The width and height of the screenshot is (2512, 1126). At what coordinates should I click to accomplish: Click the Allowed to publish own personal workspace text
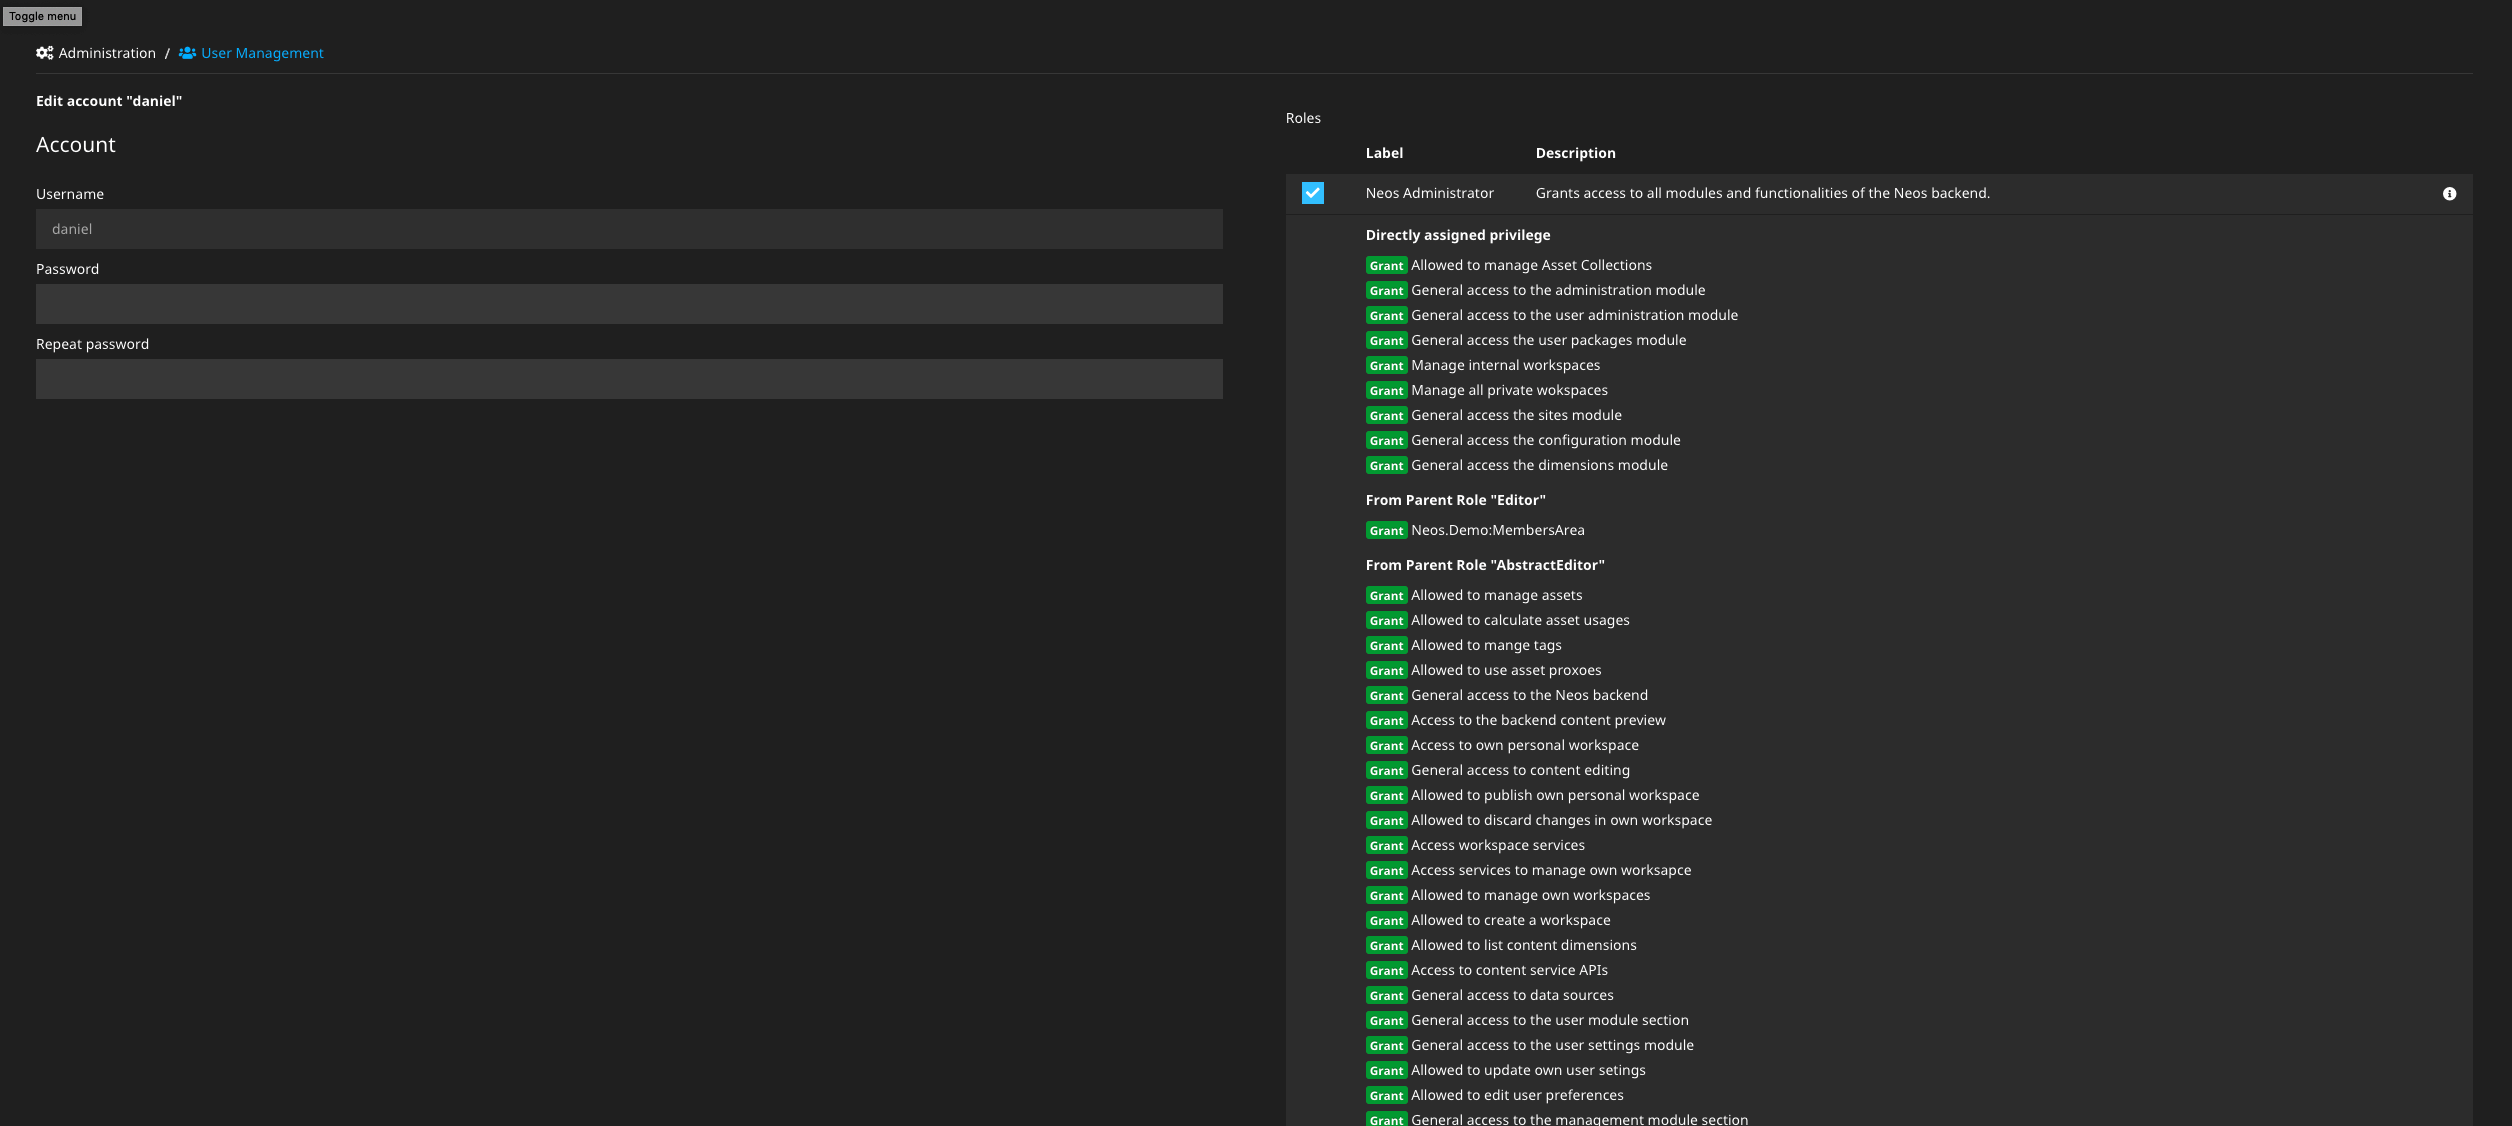1554,795
